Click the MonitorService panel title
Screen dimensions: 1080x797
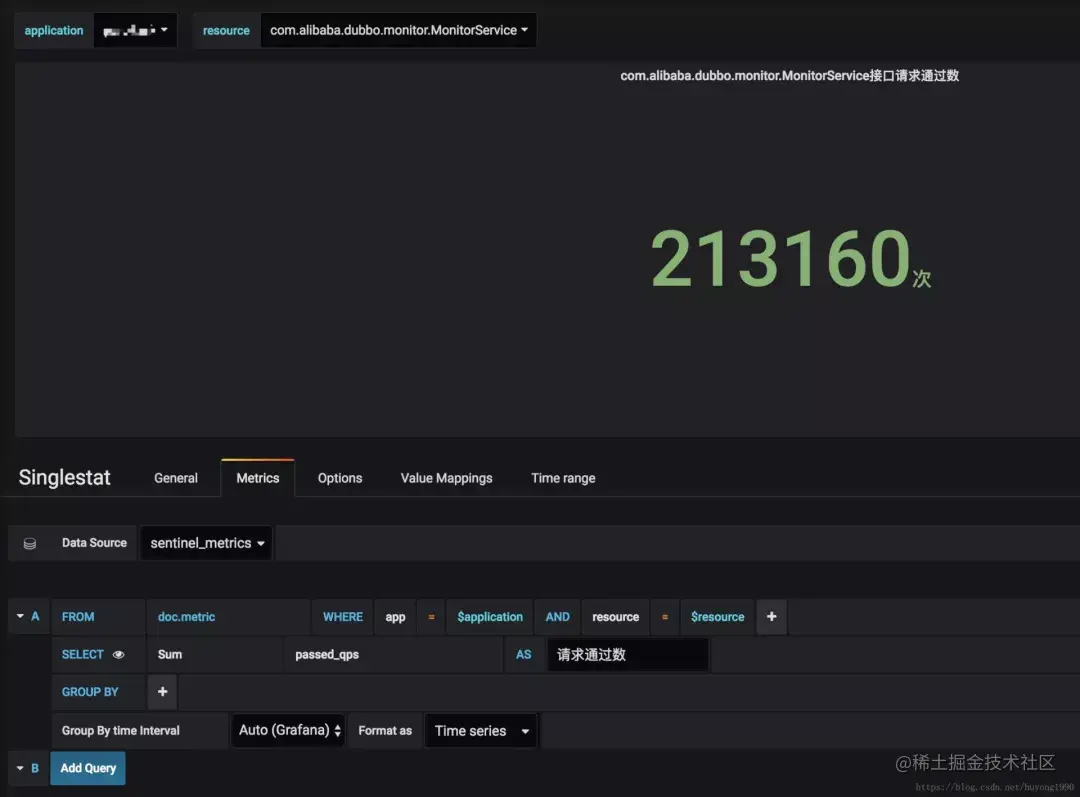point(789,76)
